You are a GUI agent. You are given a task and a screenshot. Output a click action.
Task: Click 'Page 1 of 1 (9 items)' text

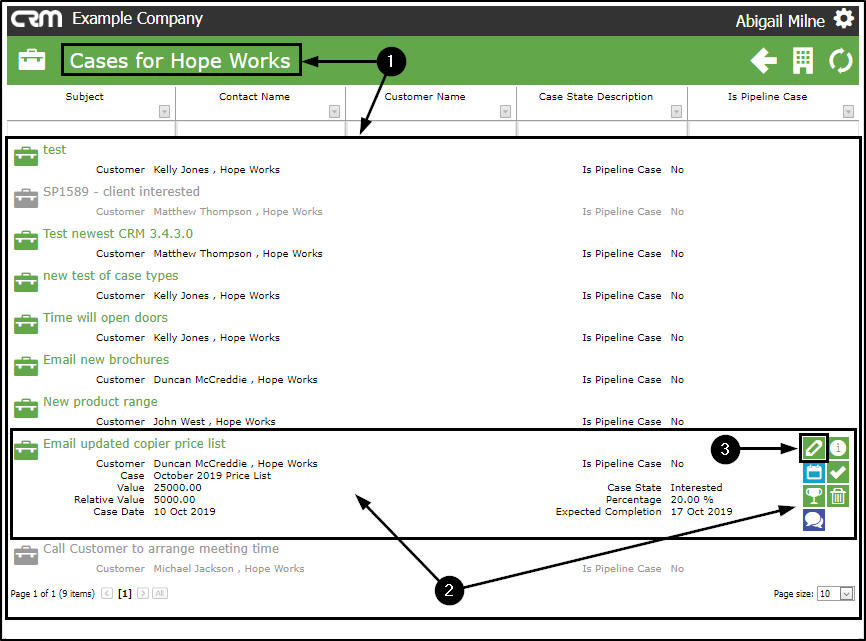click(x=52, y=594)
